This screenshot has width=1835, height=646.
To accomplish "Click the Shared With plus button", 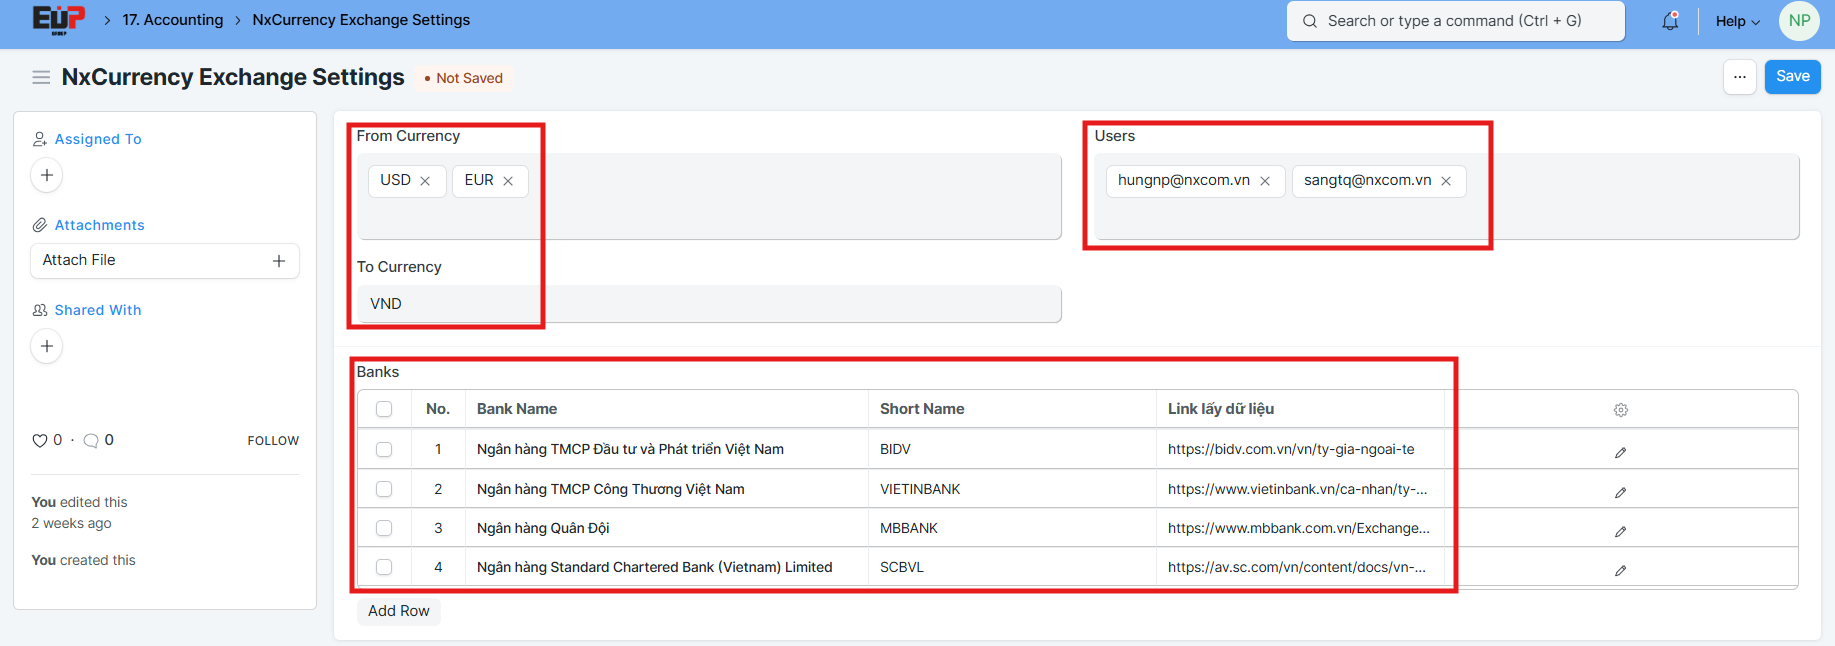I will 47,346.
